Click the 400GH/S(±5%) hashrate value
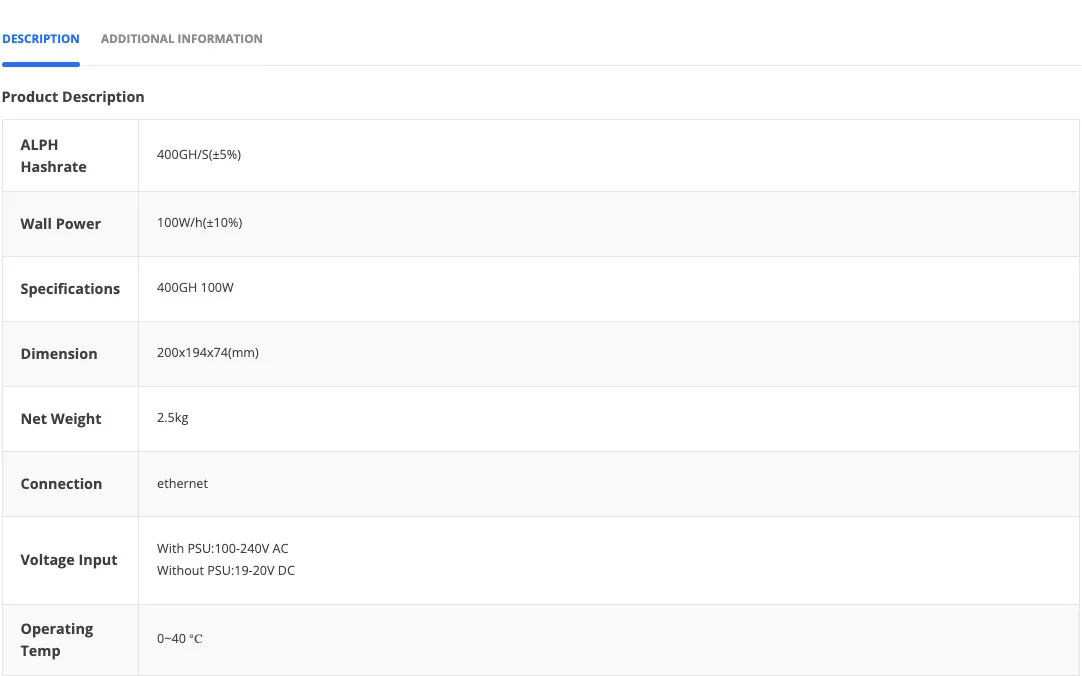The height and width of the screenshot is (676, 1082). (199, 155)
